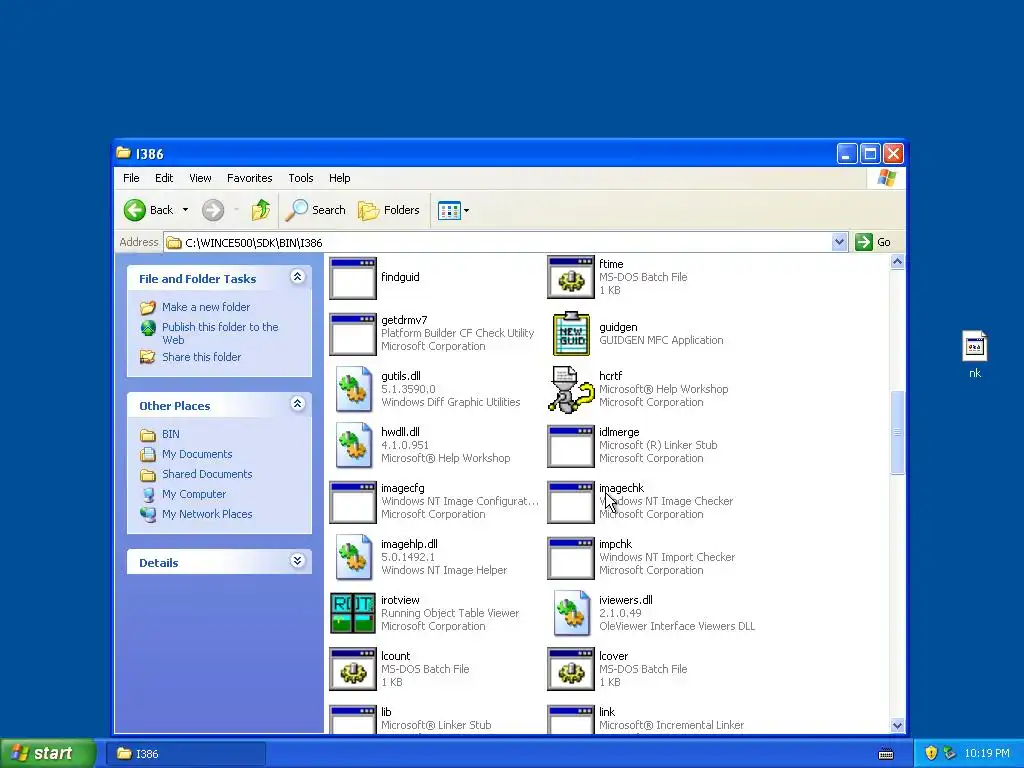
Task: Select the hwdll.dll file icon
Action: [x=353, y=445]
